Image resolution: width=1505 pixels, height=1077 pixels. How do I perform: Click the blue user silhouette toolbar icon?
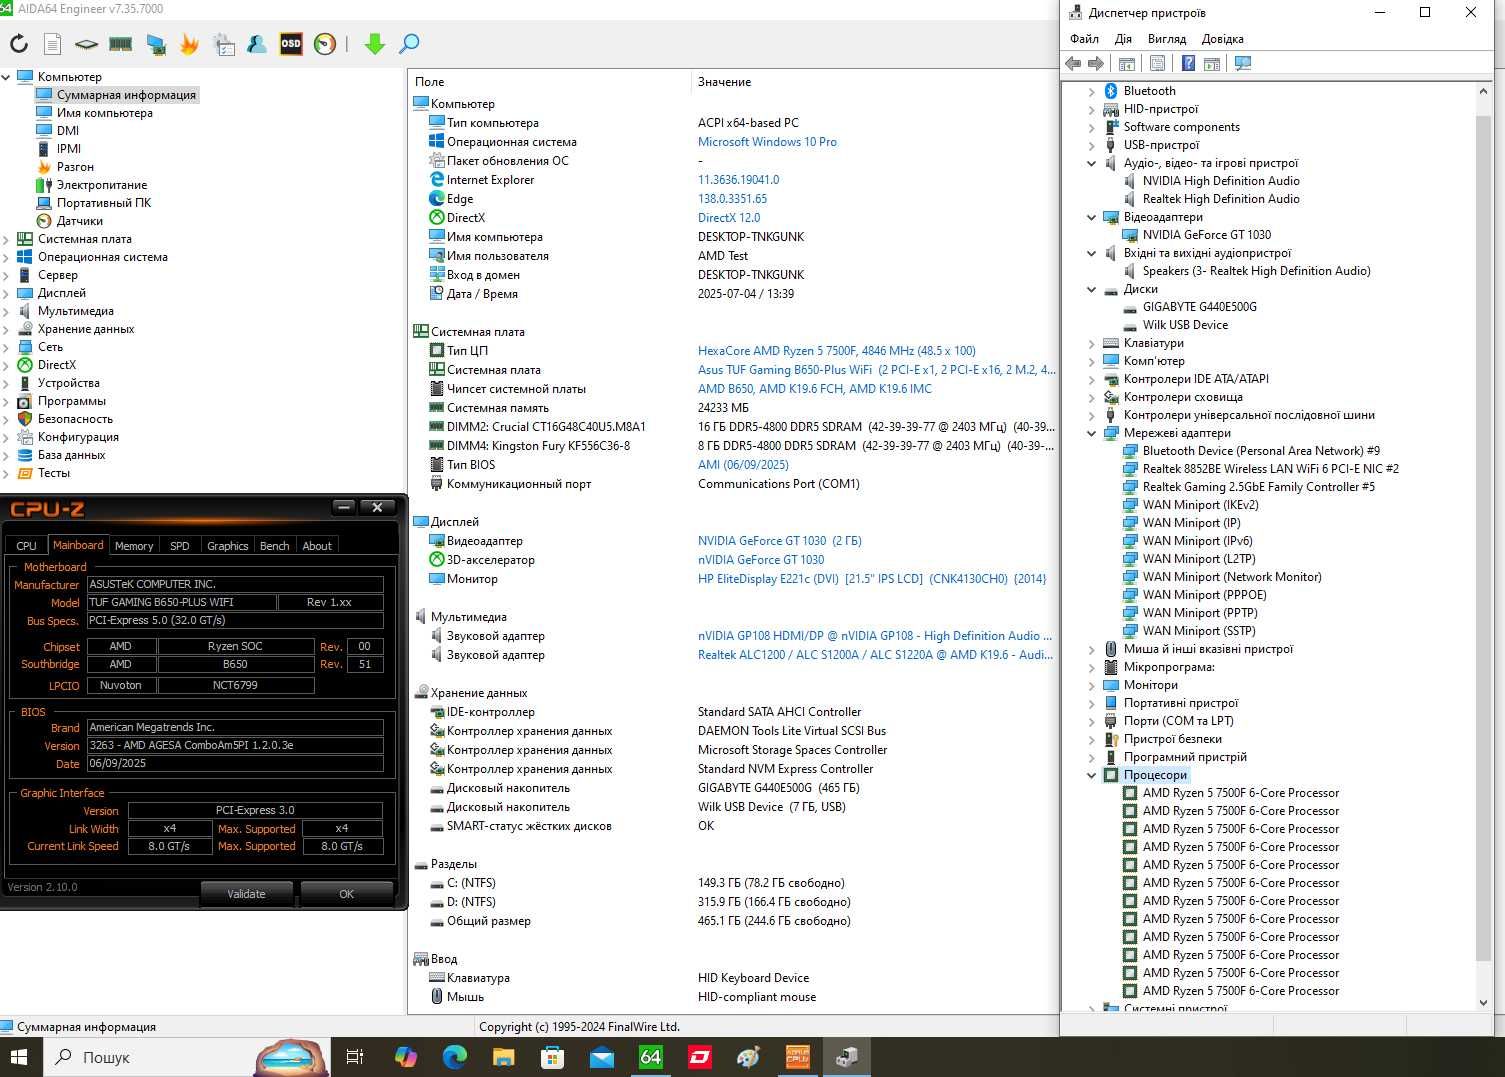click(x=257, y=44)
